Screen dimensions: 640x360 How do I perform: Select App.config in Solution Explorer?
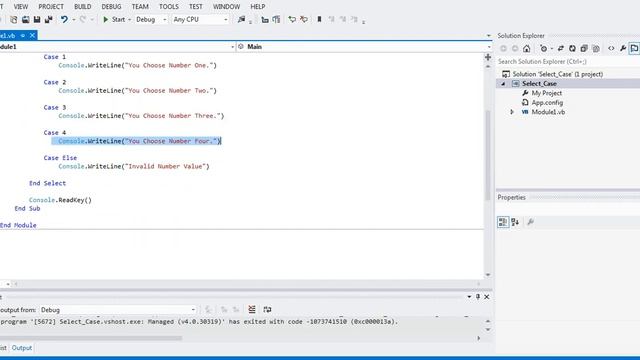tap(547, 102)
